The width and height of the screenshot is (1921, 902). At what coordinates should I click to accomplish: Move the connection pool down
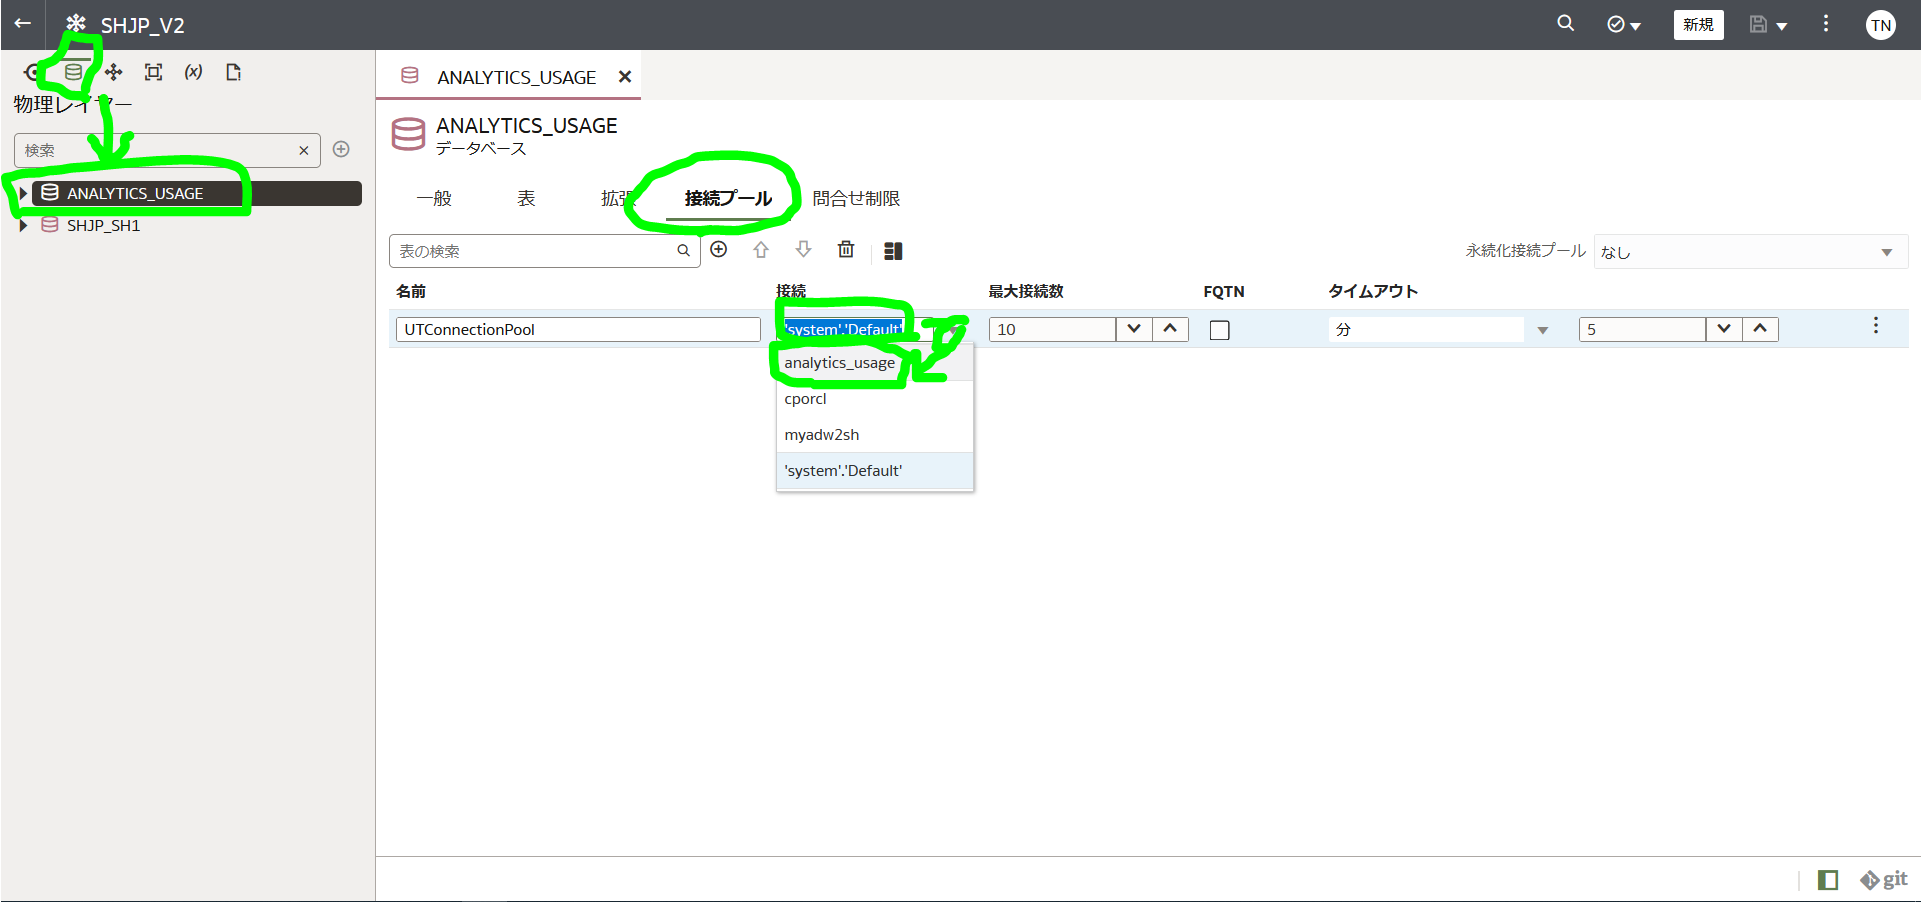pos(803,249)
